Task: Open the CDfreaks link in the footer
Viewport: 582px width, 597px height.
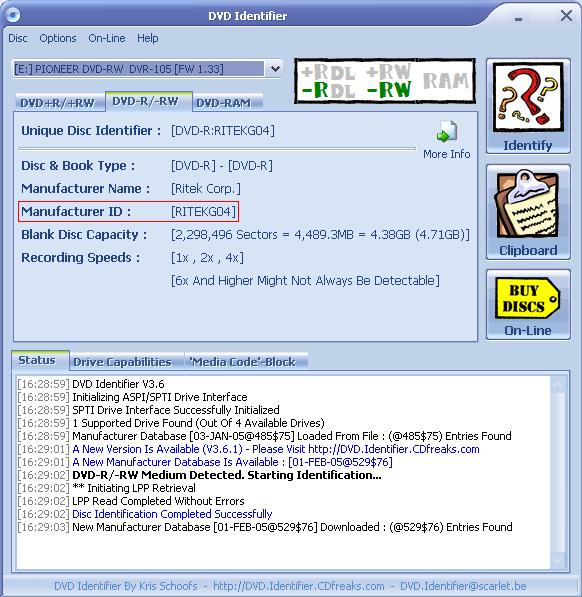Action: pos(298,586)
